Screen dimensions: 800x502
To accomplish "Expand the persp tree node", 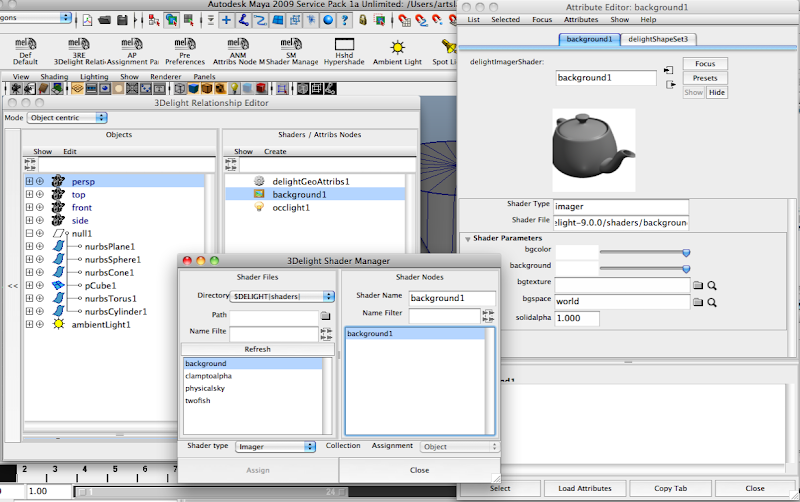I will [x=30, y=181].
